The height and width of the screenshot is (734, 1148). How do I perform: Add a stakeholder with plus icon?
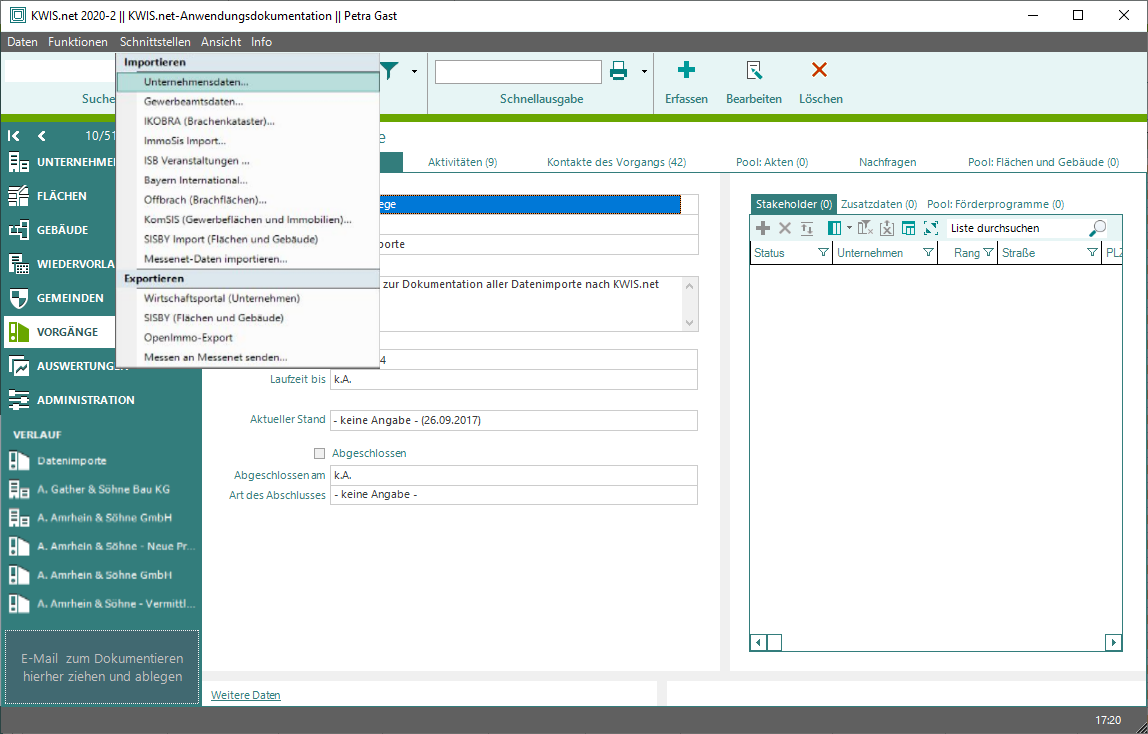[x=763, y=228]
